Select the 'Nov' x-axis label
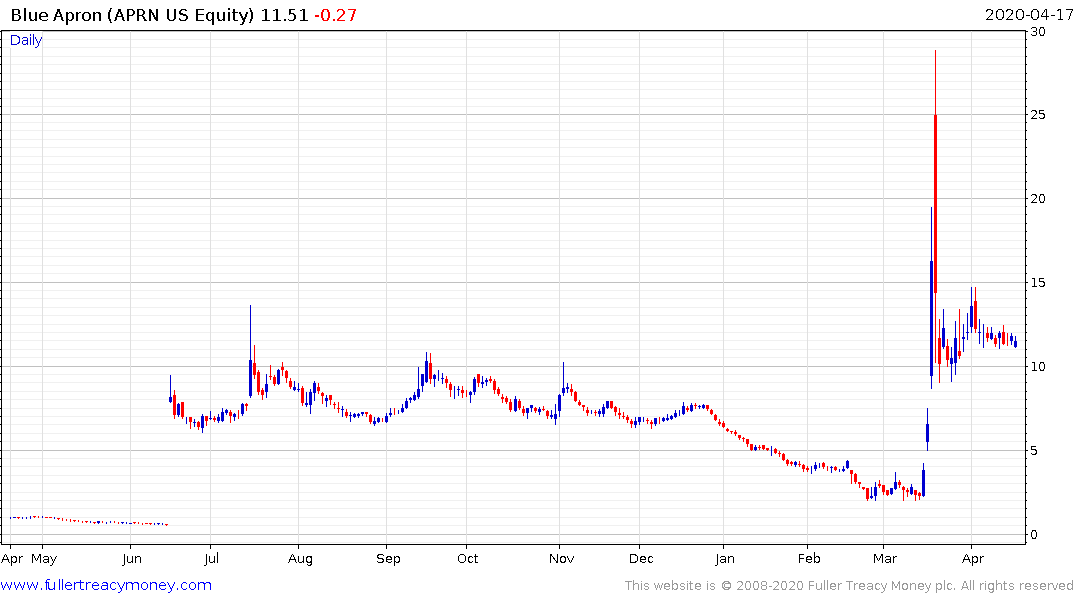 coord(561,558)
